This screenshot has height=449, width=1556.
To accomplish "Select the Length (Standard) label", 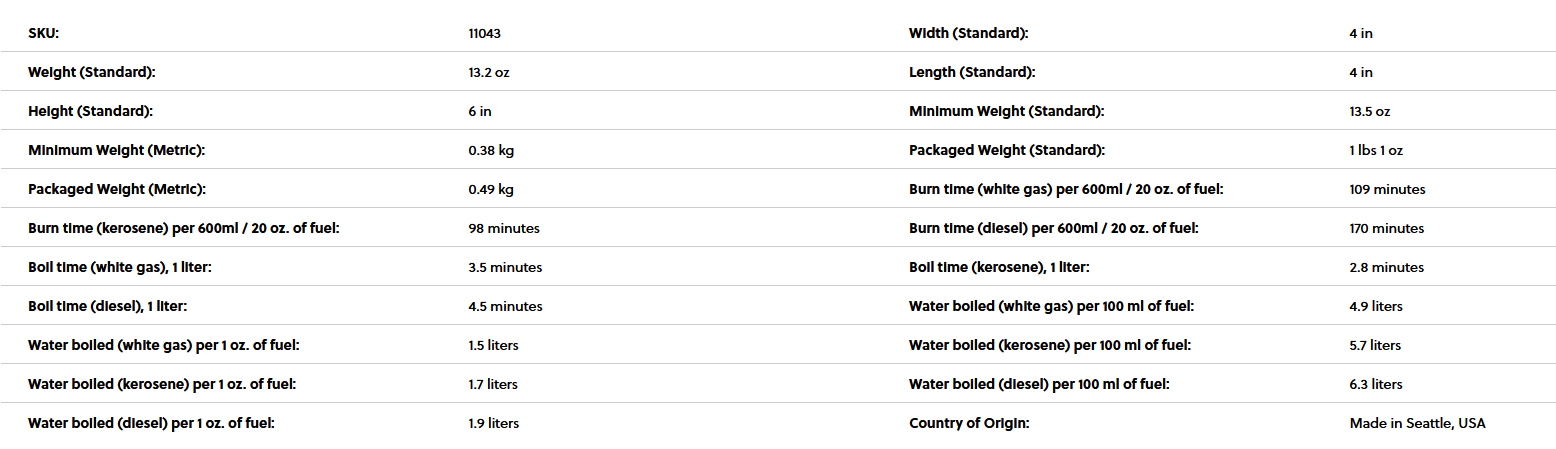I will [972, 72].
